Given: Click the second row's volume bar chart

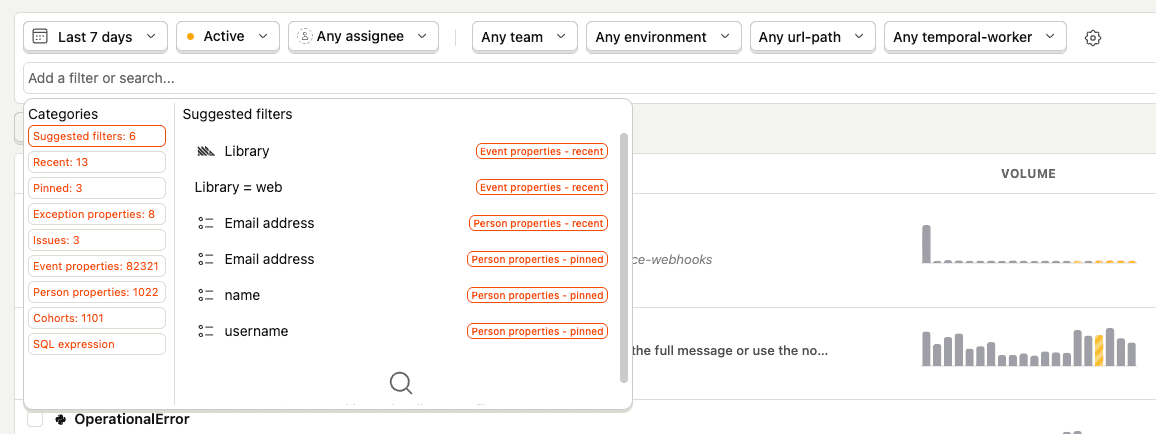Looking at the screenshot, I should pos(1028,347).
